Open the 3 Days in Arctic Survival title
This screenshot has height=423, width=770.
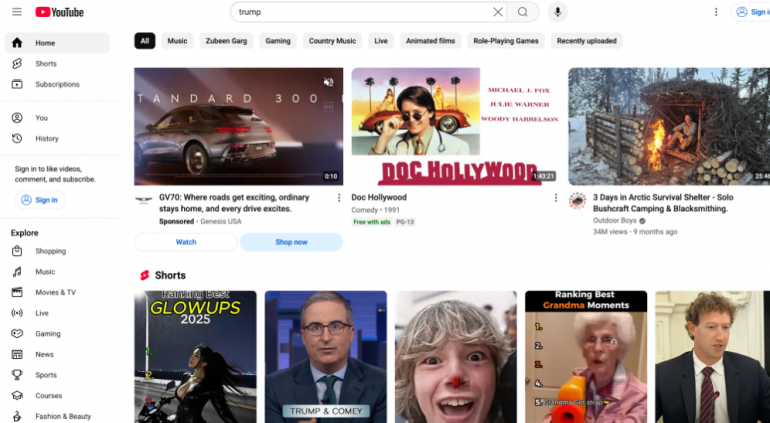coord(663,203)
